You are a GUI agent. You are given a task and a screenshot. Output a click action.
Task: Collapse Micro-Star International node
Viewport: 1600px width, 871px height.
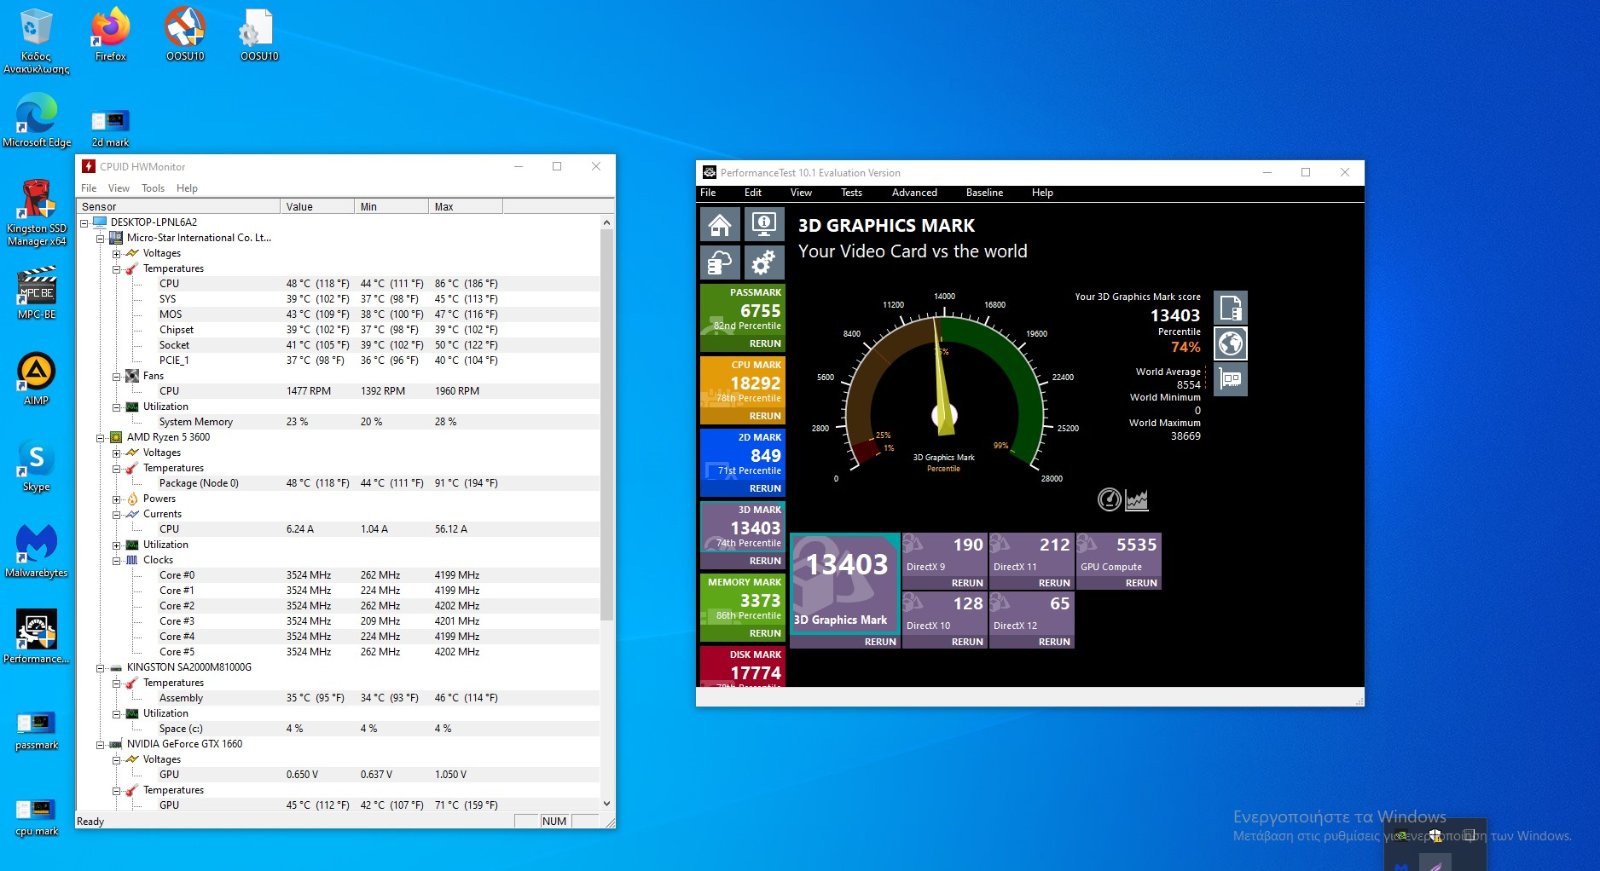tap(100, 238)
